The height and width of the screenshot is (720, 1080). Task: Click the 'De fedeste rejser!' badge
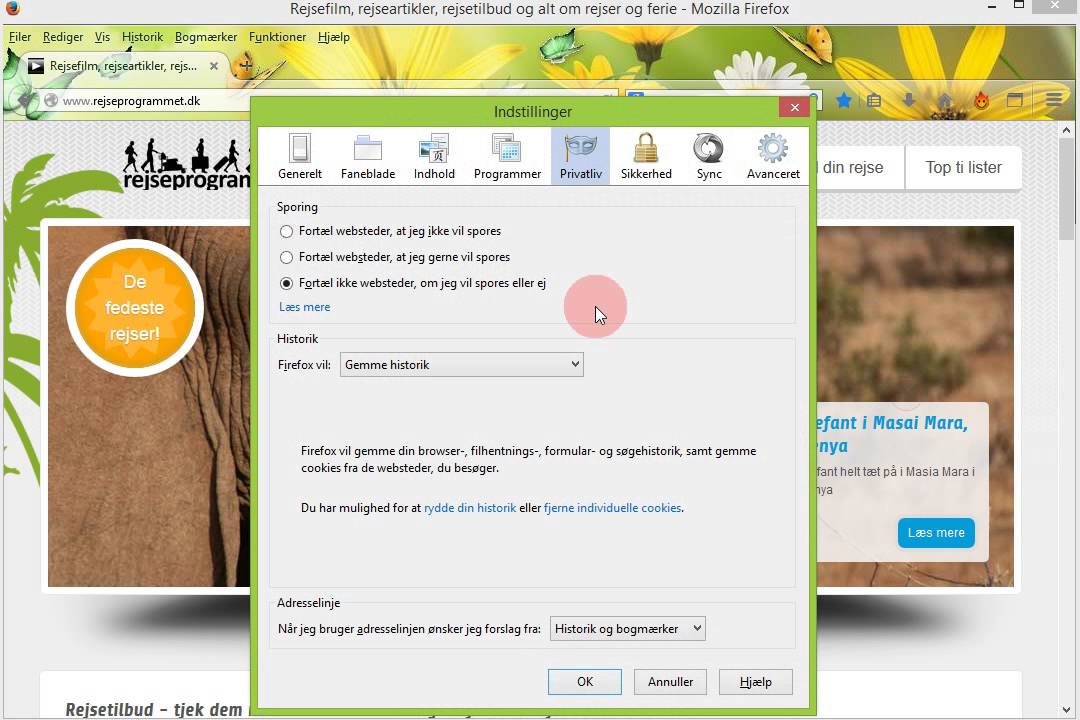click(x=135, y=308)
